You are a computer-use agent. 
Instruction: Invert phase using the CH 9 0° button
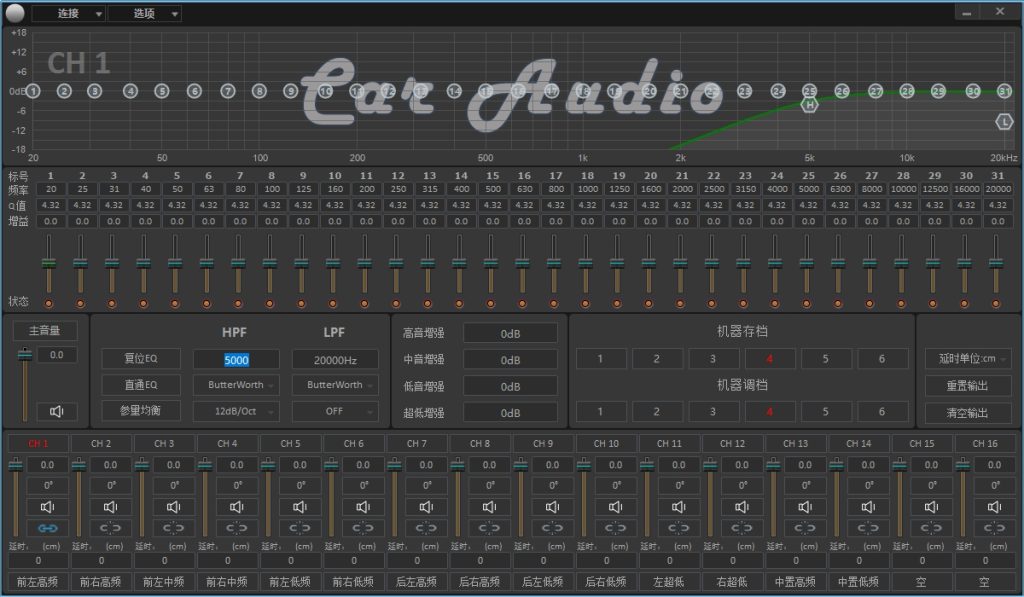coord(553,485)
